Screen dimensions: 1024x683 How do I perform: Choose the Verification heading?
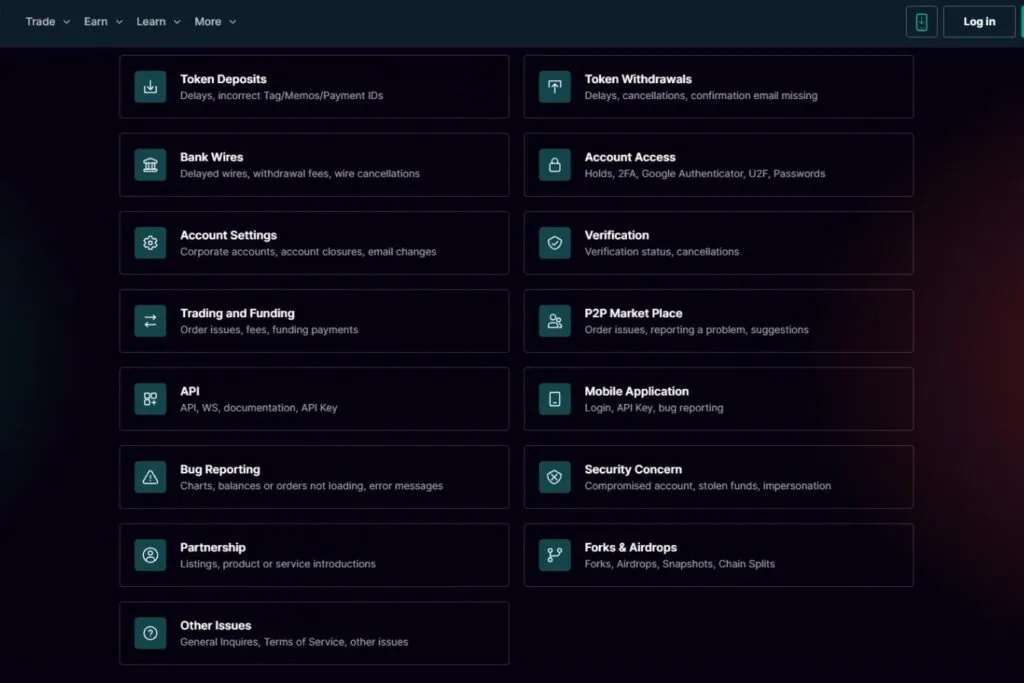coord(616,235)
